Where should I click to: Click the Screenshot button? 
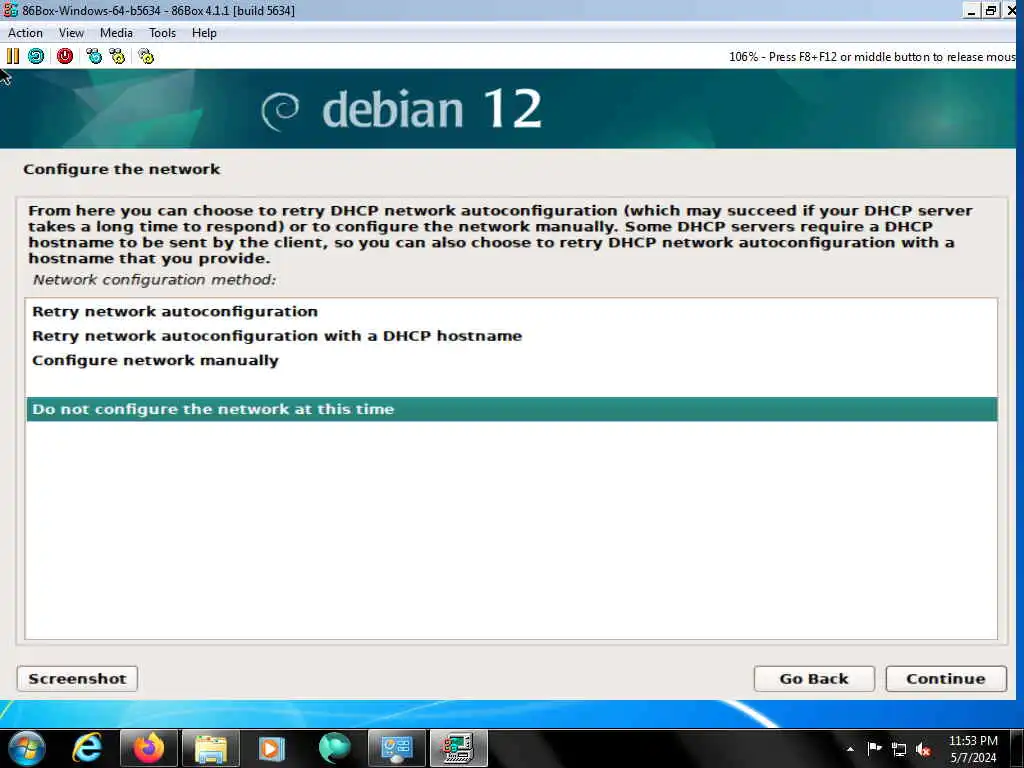point(77,679)
